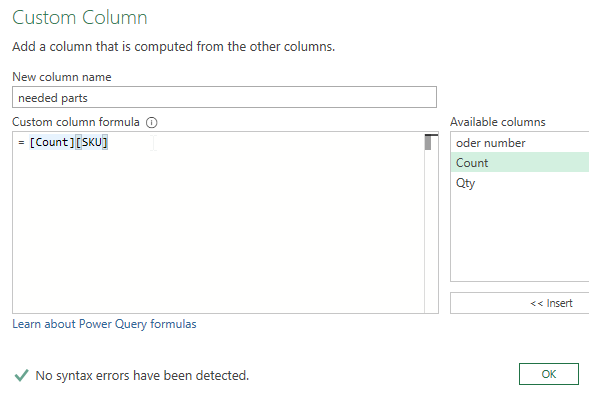Place cursor on [SKU] token in formula
The width and height of the screenshot is (589, 399).
coord(92,142)
